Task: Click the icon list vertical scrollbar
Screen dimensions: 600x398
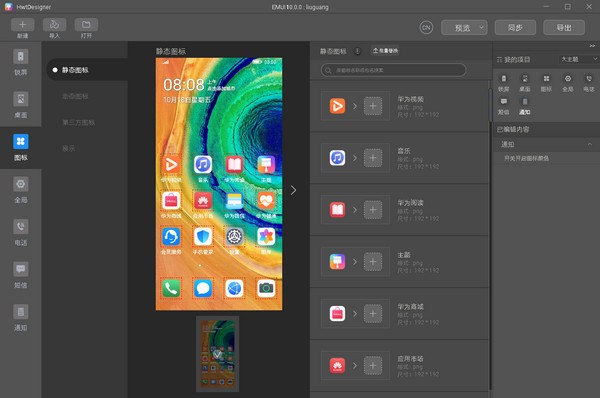Action: (x=490, y=105)
